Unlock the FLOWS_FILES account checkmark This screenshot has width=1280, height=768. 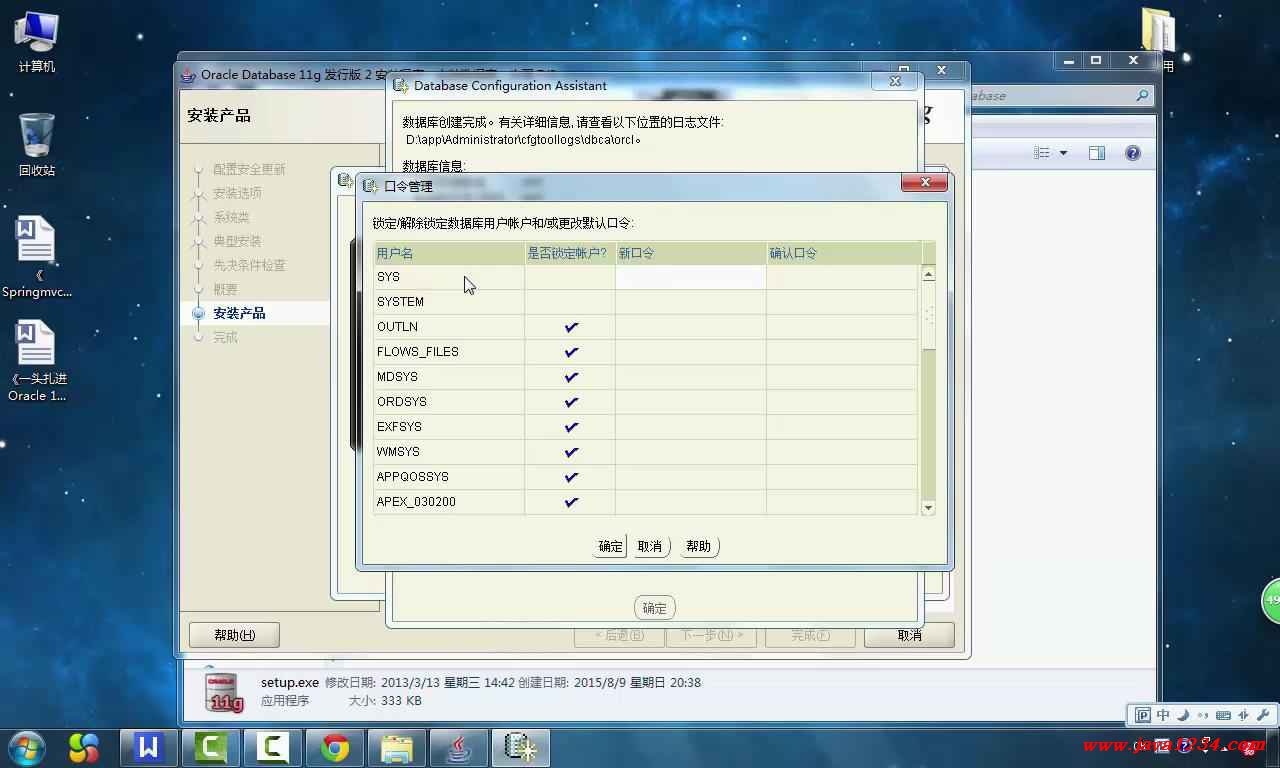click(x=571, y=352)
